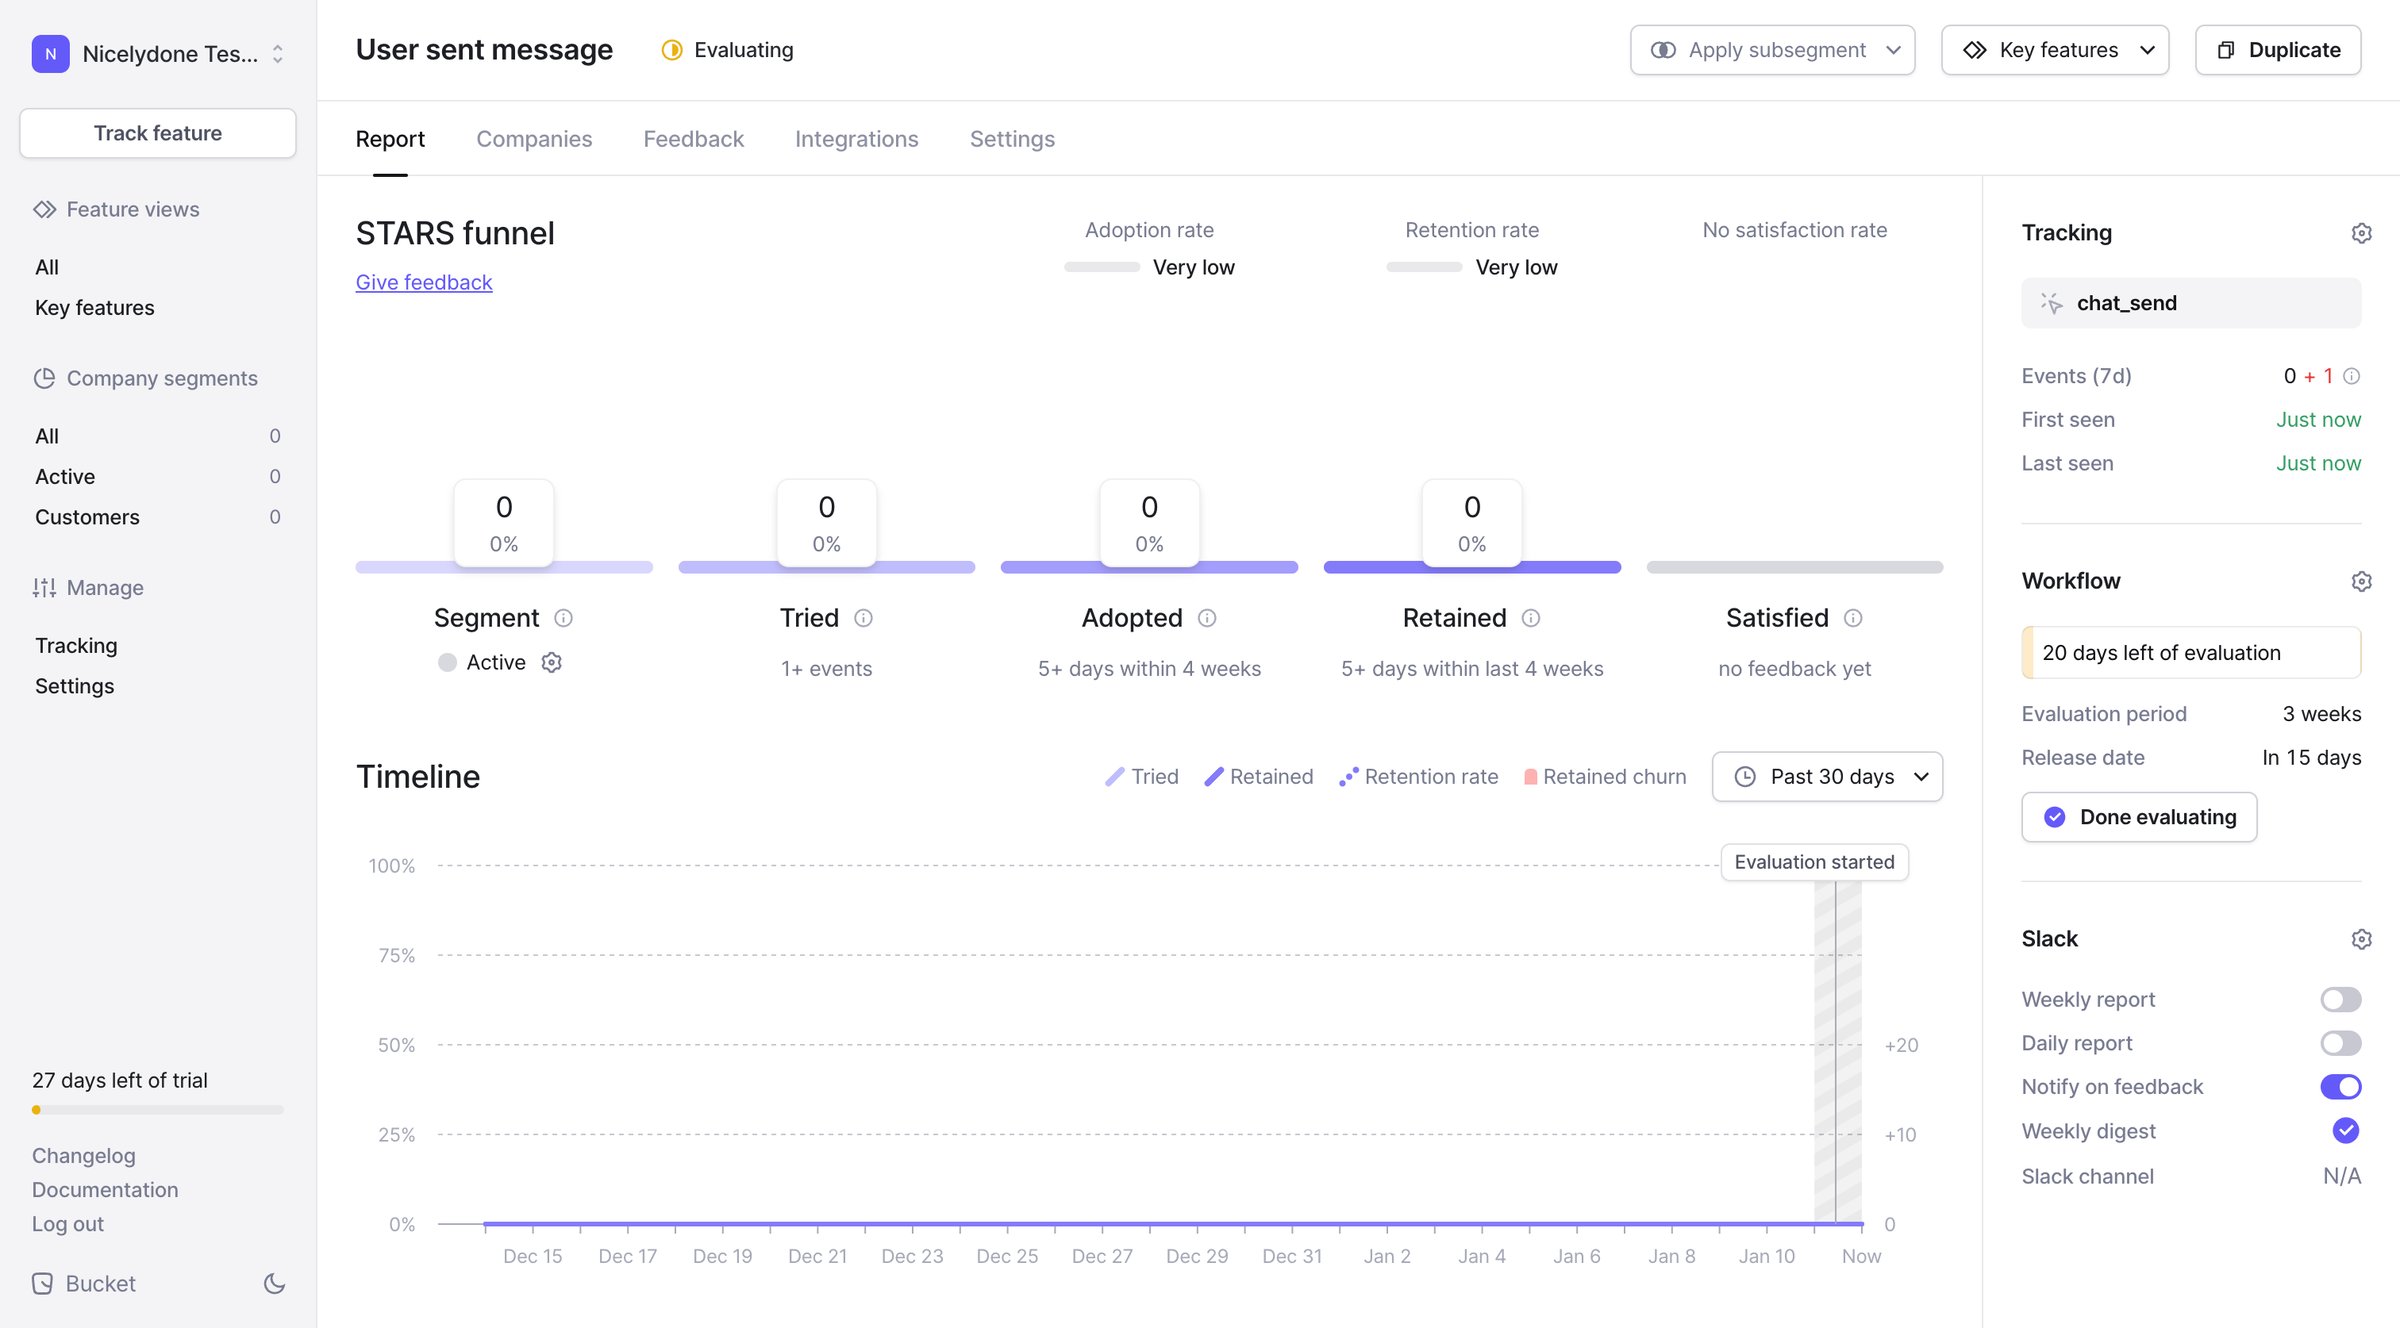Click the Track feature button

(158, 133)
